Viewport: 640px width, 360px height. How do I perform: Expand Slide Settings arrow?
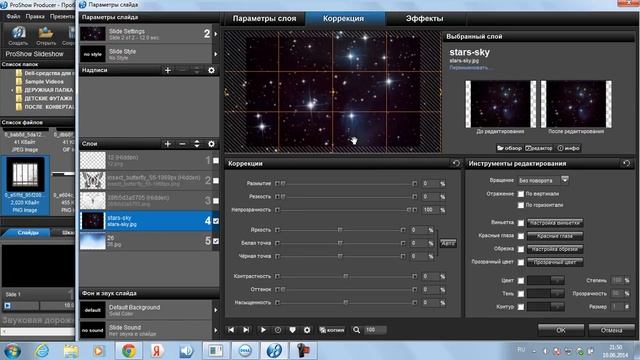click(216, 34)
